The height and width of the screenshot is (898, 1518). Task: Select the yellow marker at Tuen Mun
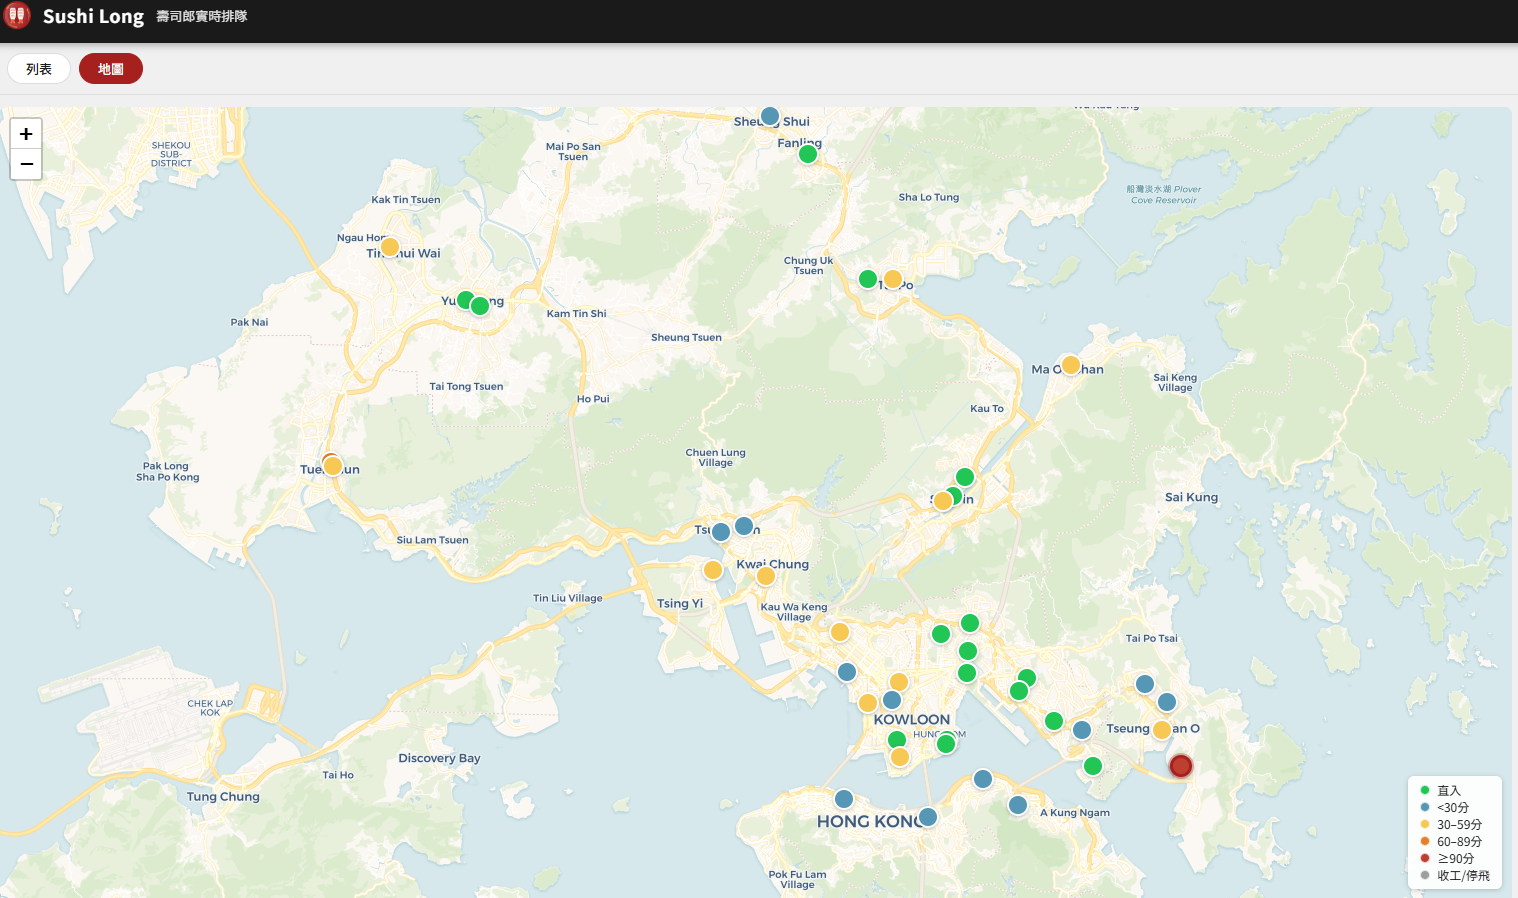[333, 466]
